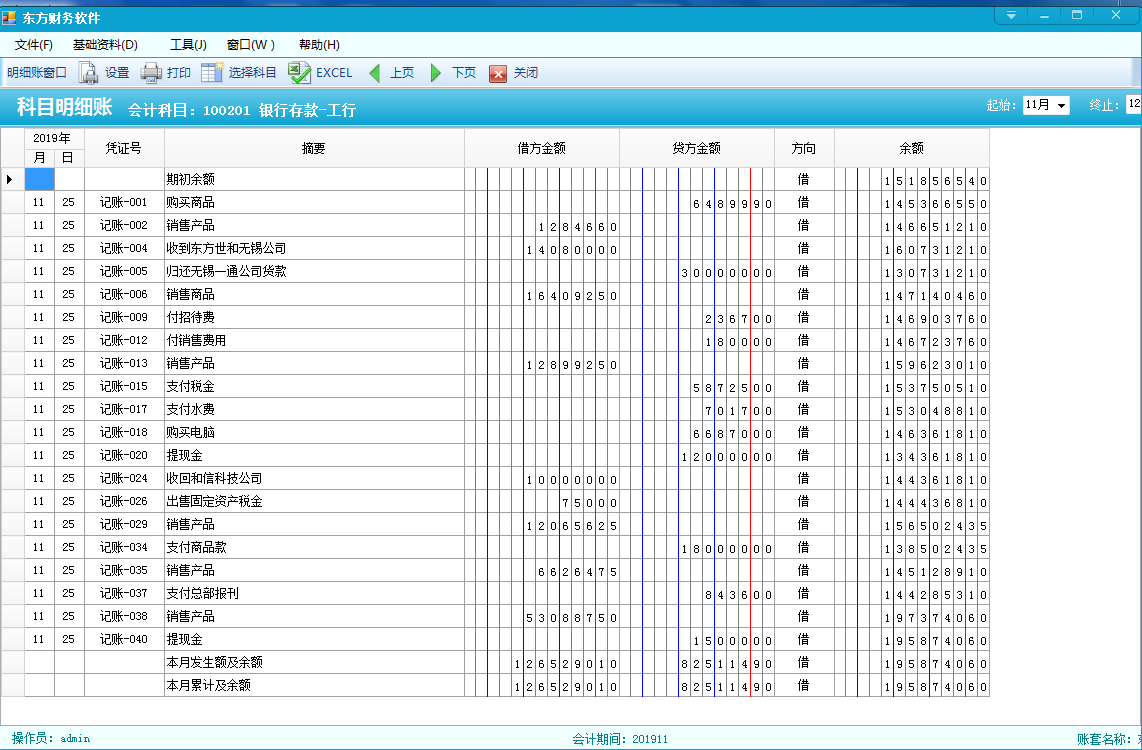The image size is (1142, 750).
Task: Open the 工具(J) menu
Action: pos(188,45)
